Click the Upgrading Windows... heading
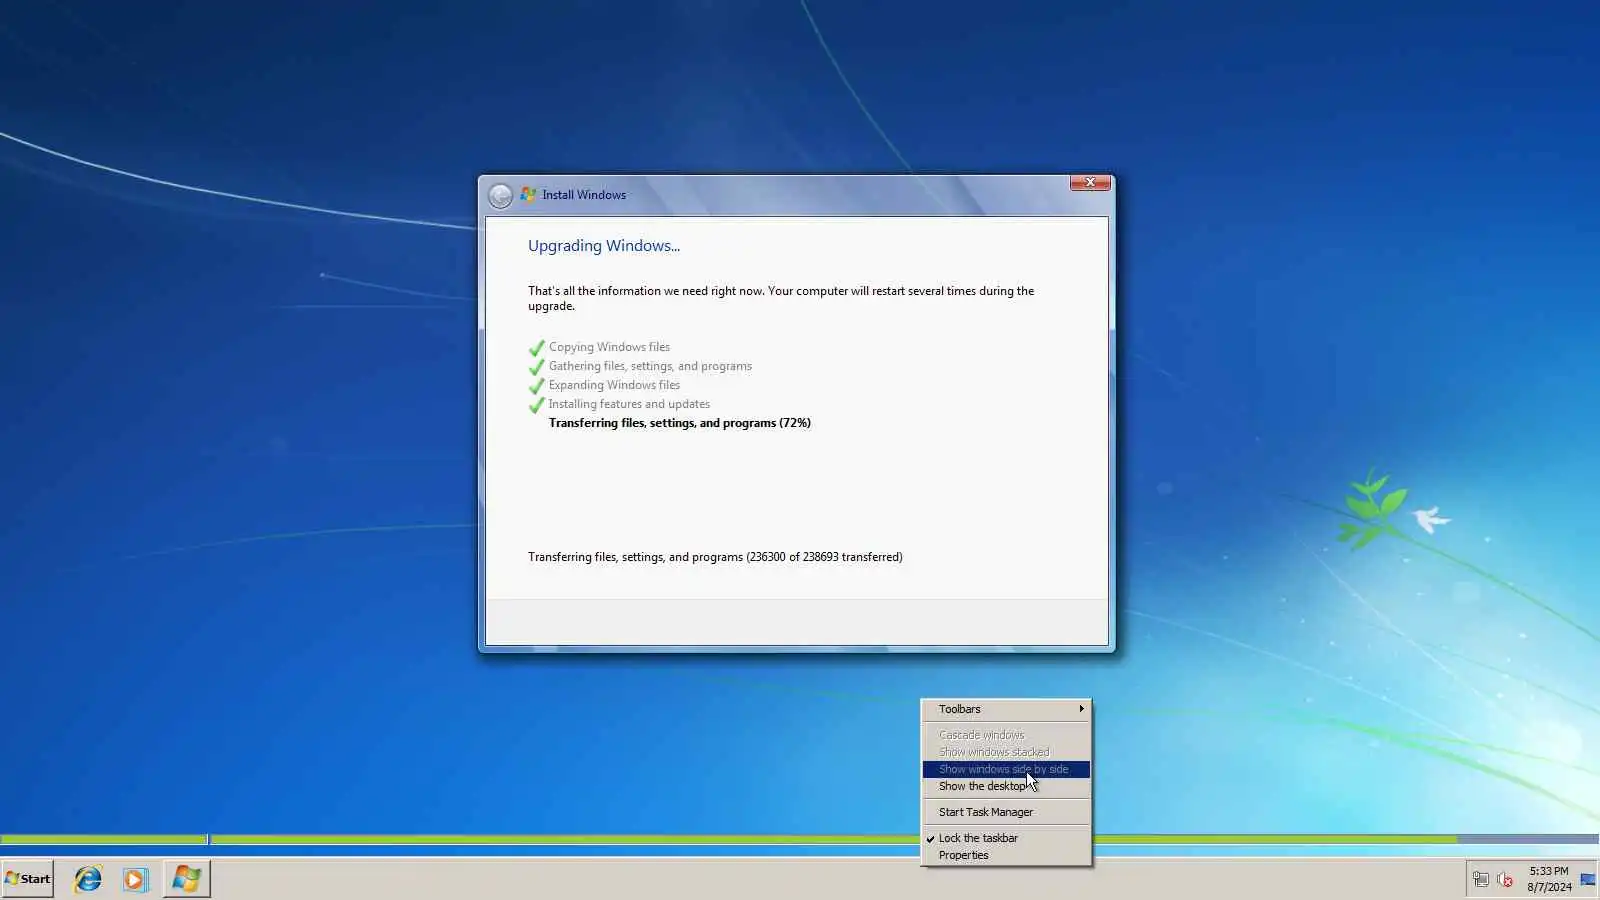 pos(604,246)
